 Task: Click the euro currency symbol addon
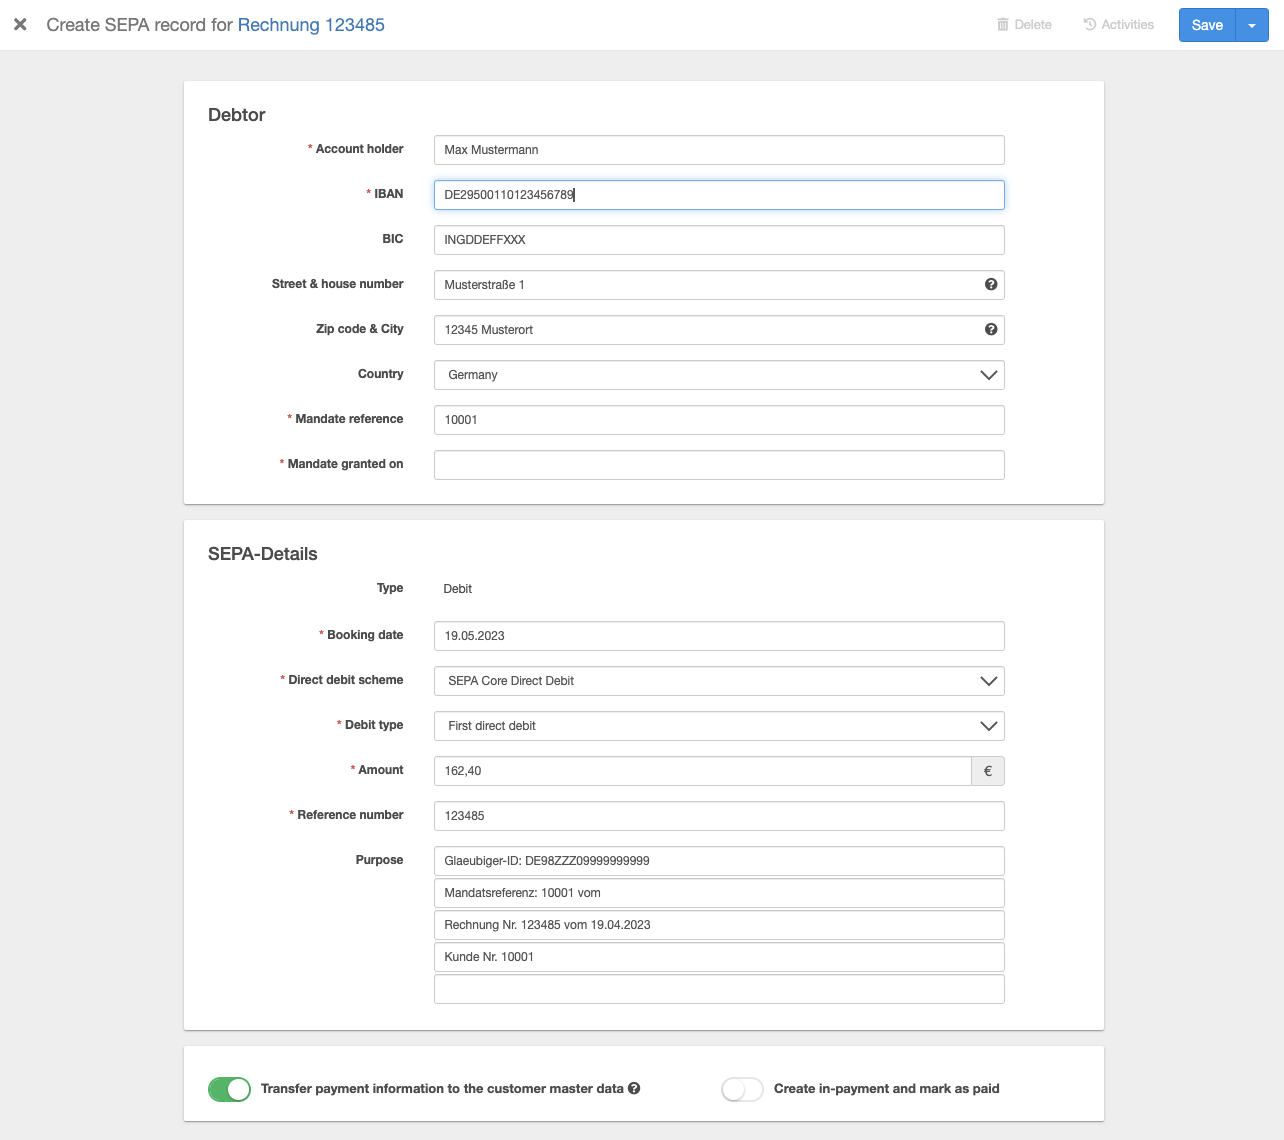tap(988, 771)
